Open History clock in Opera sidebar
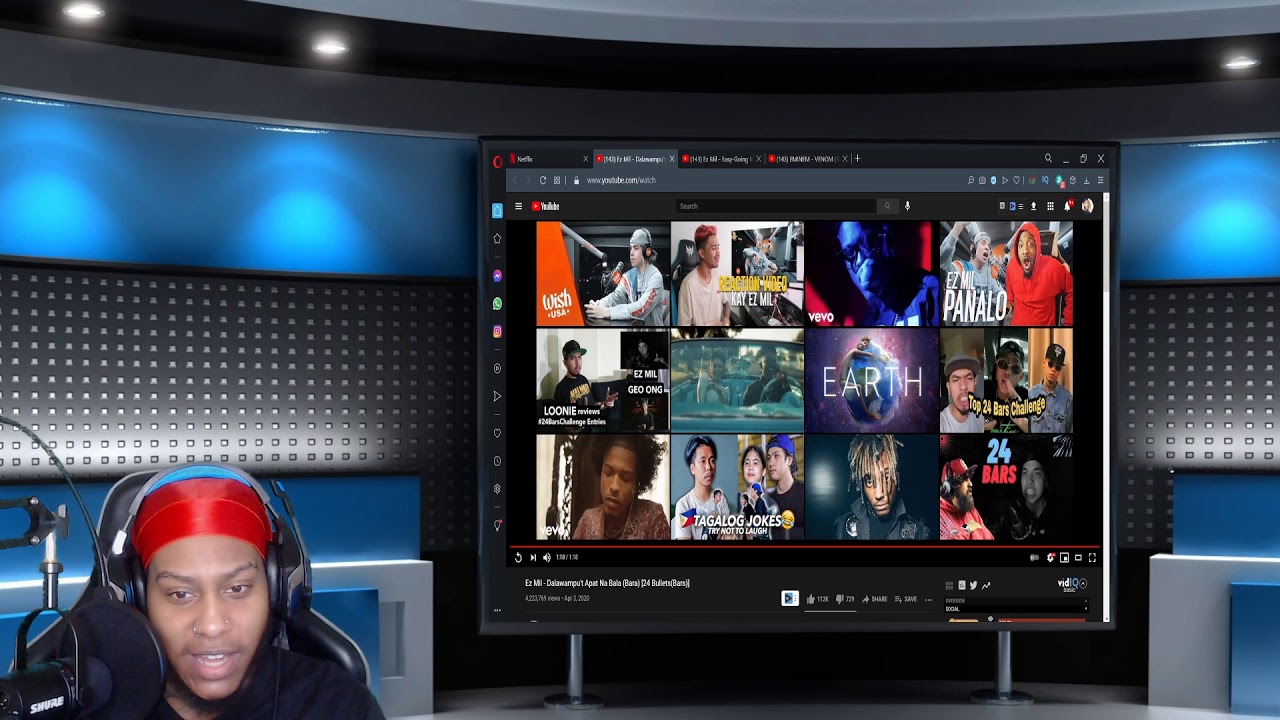The image size is (1280, 720). click(497, 461)
